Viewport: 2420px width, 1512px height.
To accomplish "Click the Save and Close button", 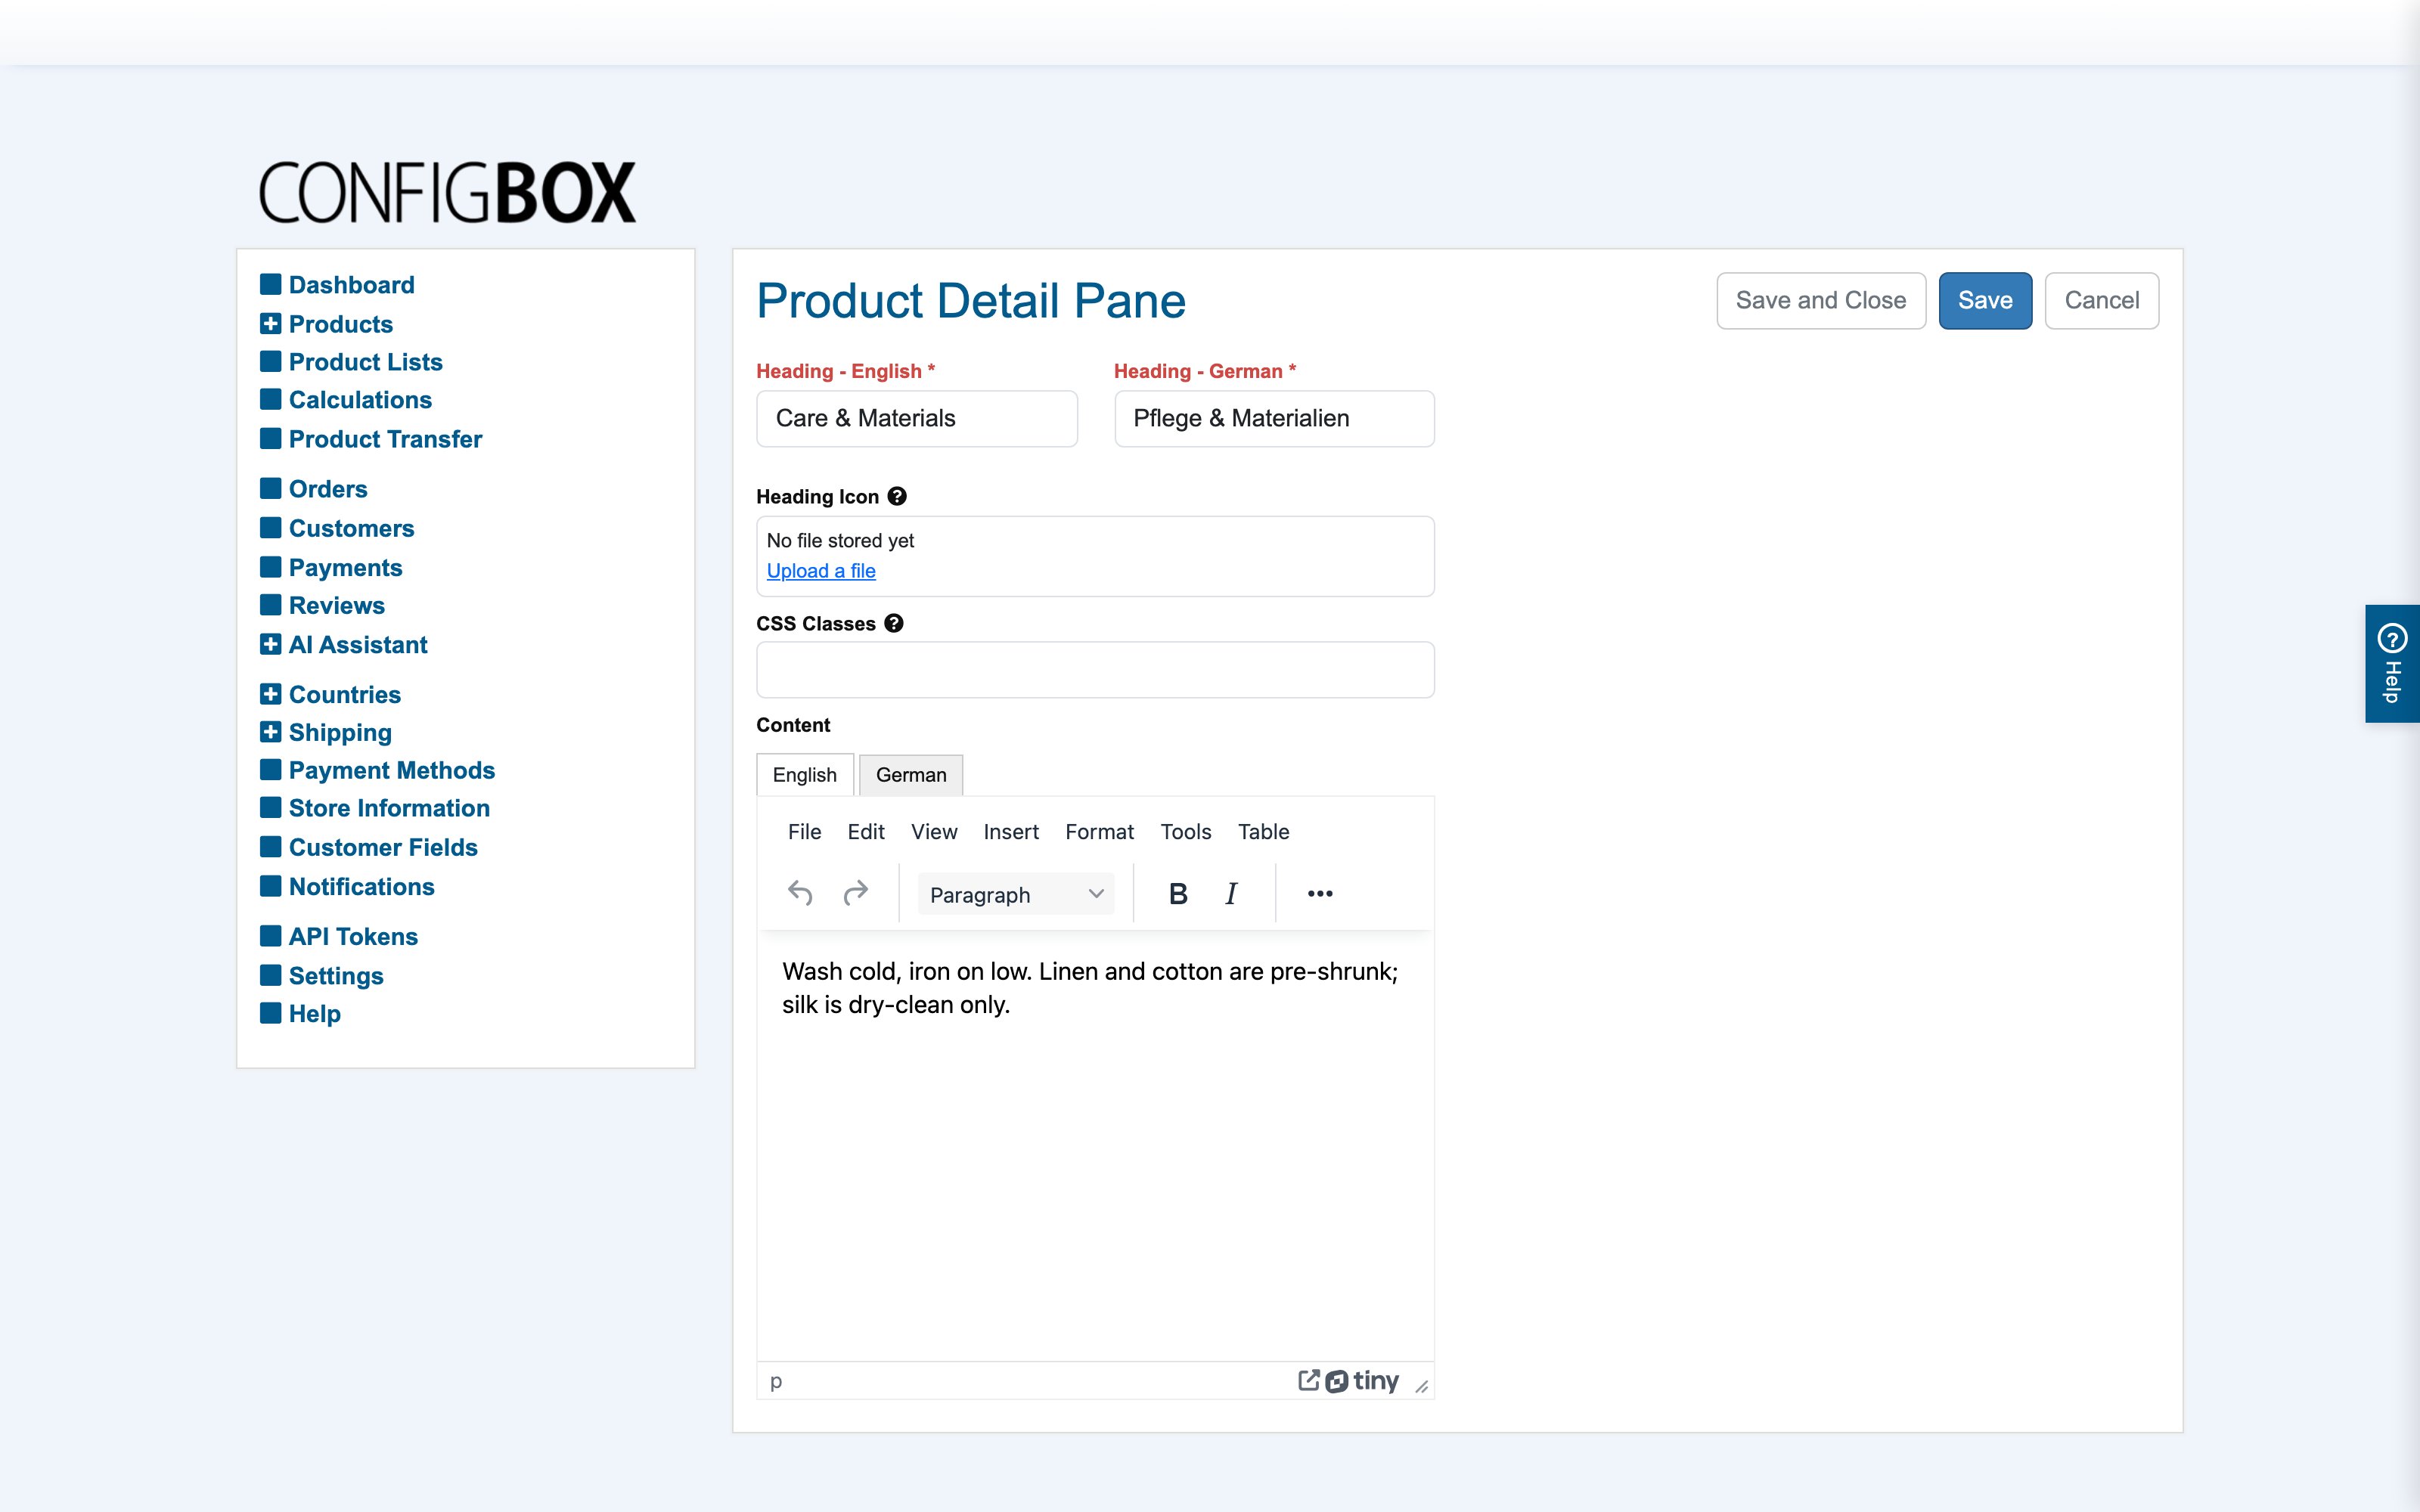I will coord(1821,300).
